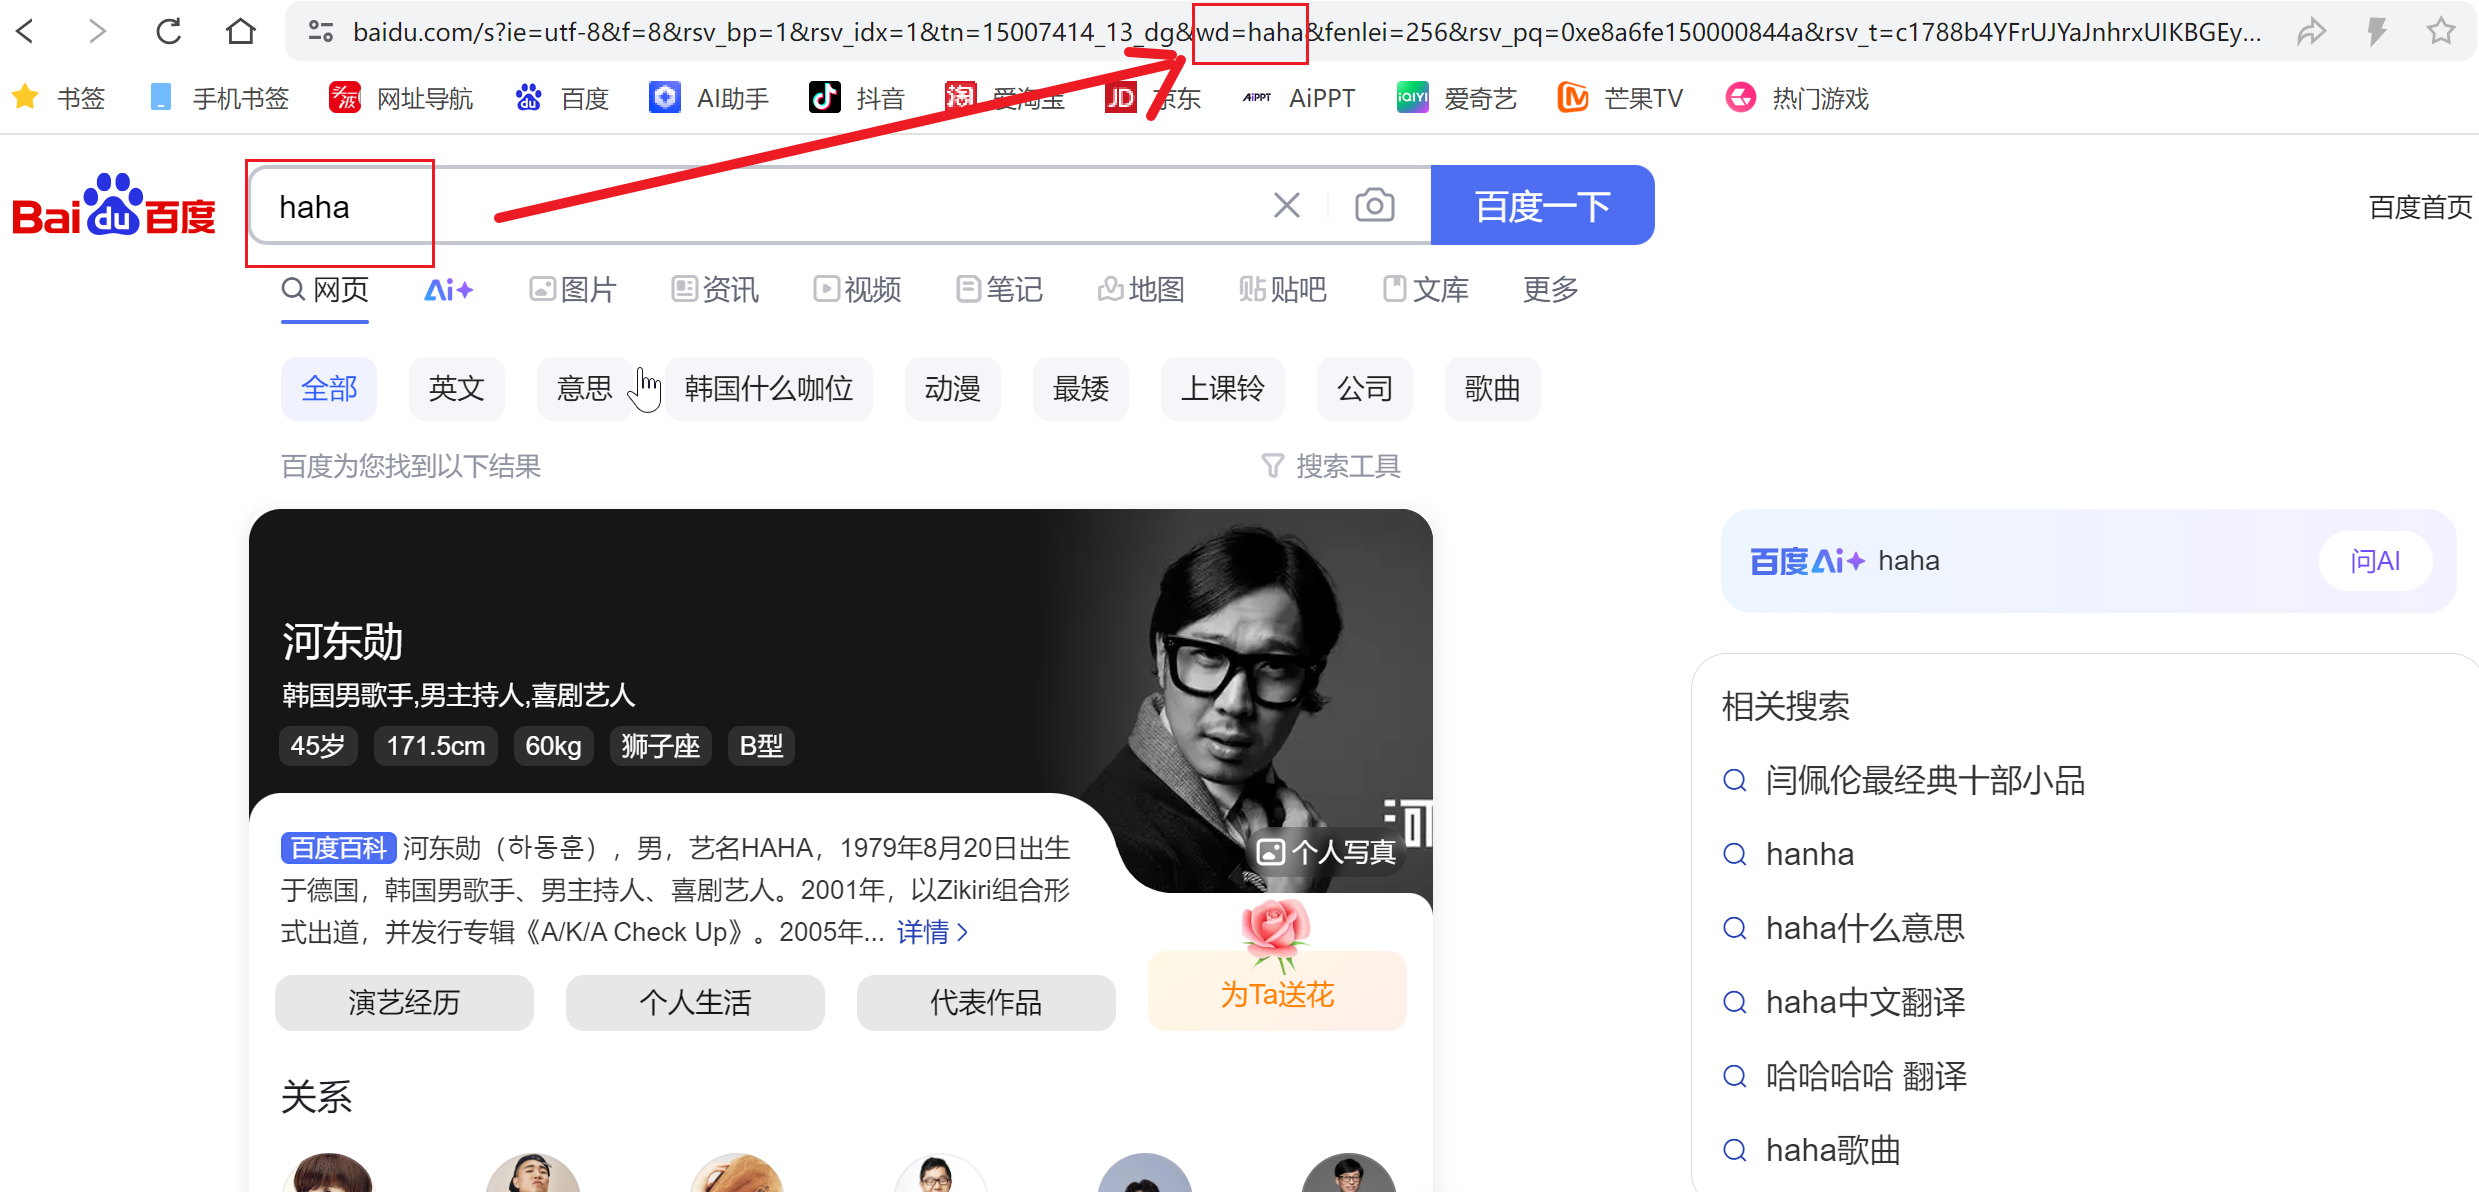Select the 公司 filter chip
Viewport: 2479px width, 1192px height.
[1365, 388]
